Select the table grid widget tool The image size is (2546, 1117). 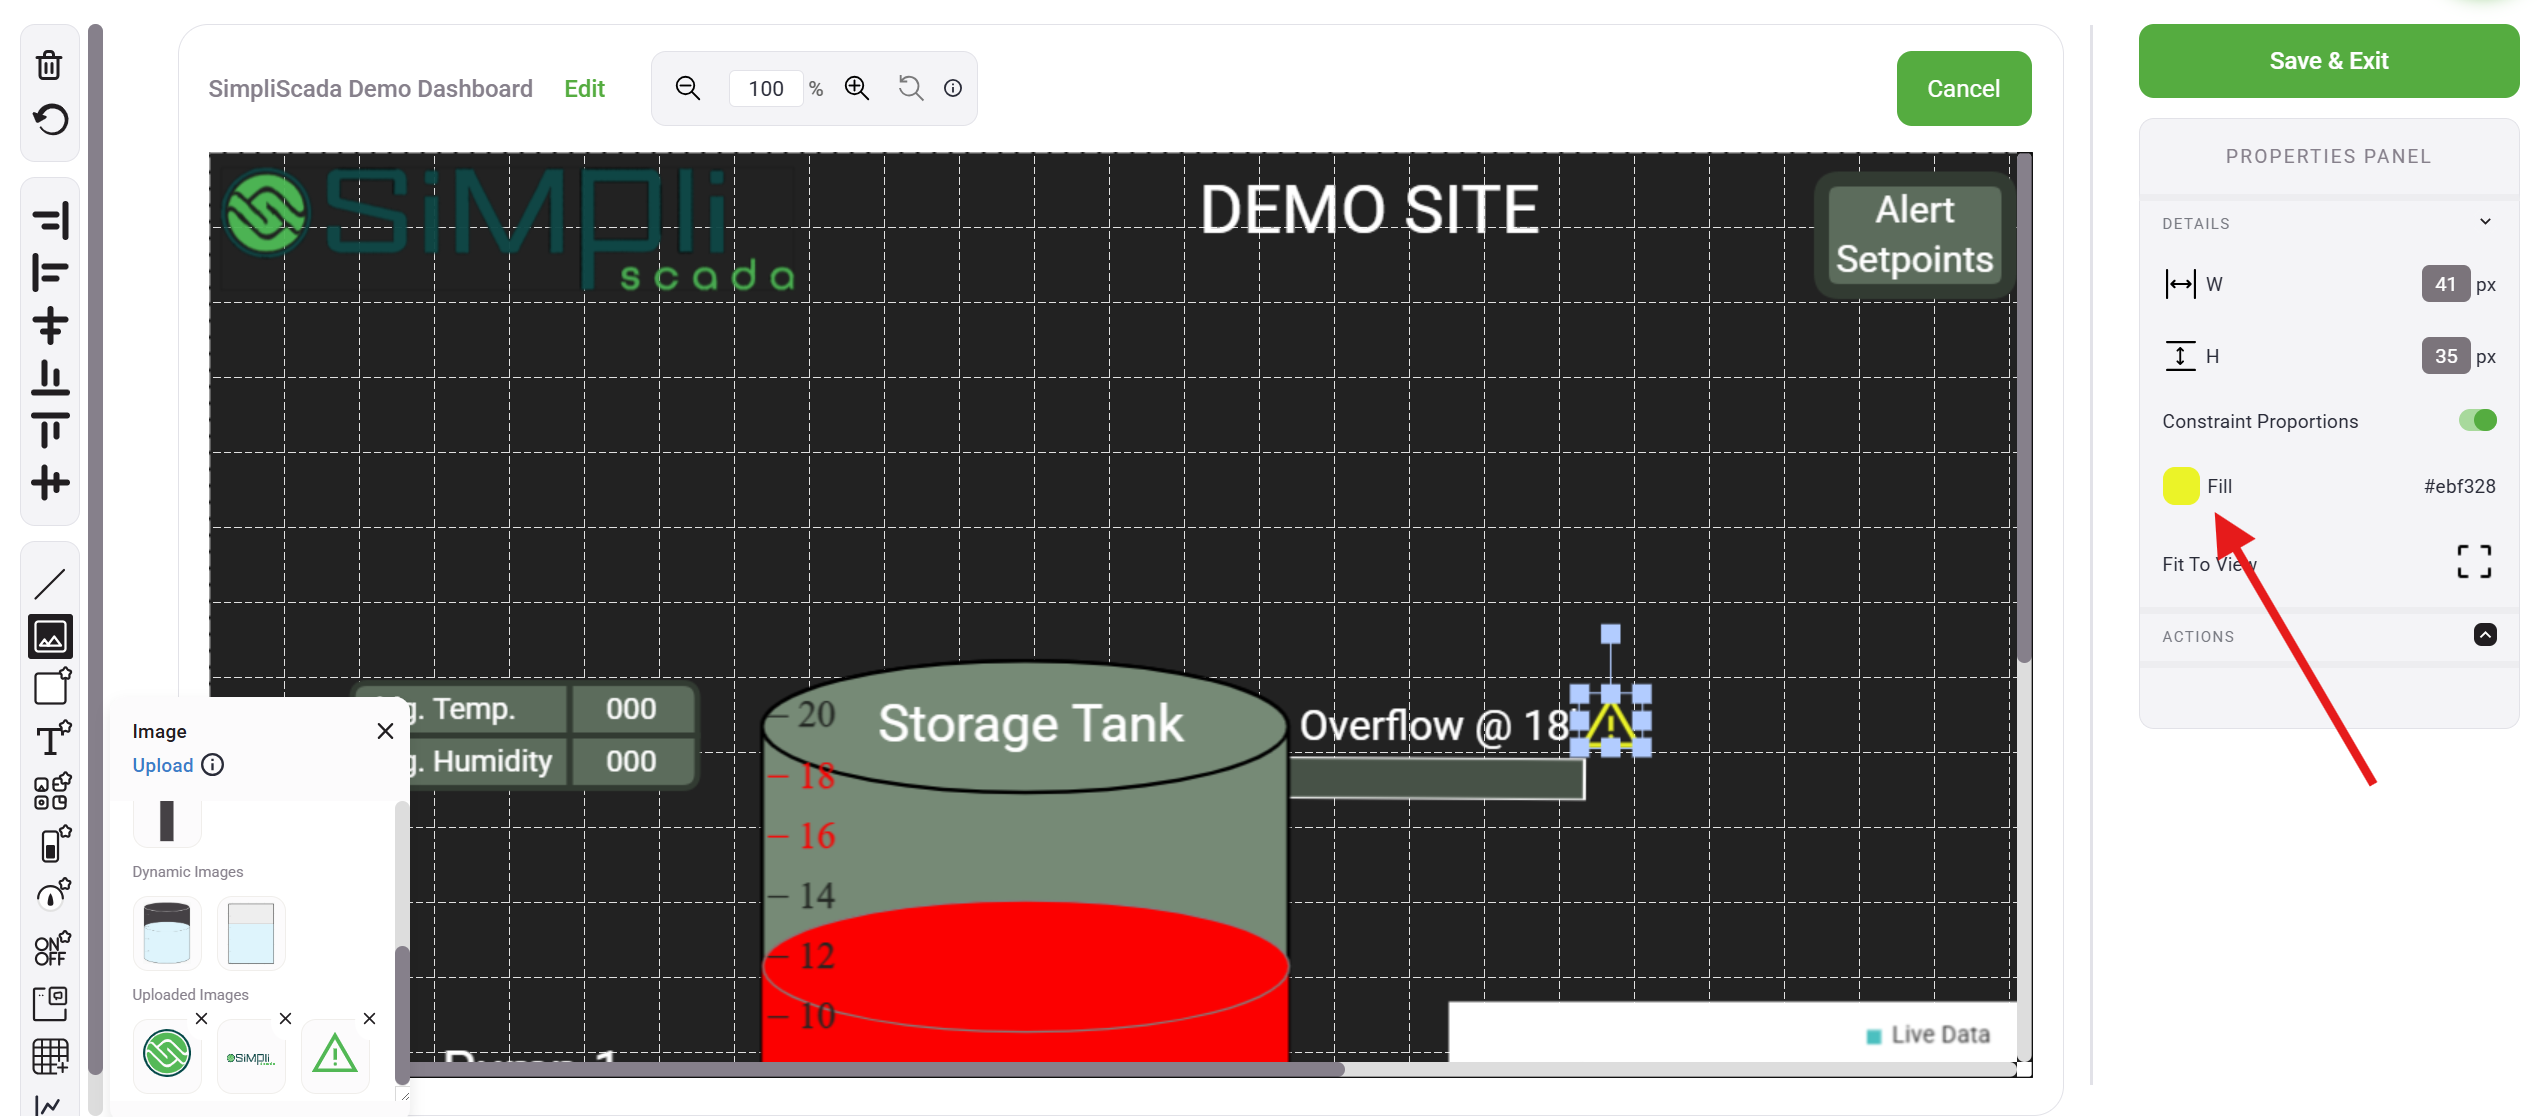click(x=50, y=1055)
